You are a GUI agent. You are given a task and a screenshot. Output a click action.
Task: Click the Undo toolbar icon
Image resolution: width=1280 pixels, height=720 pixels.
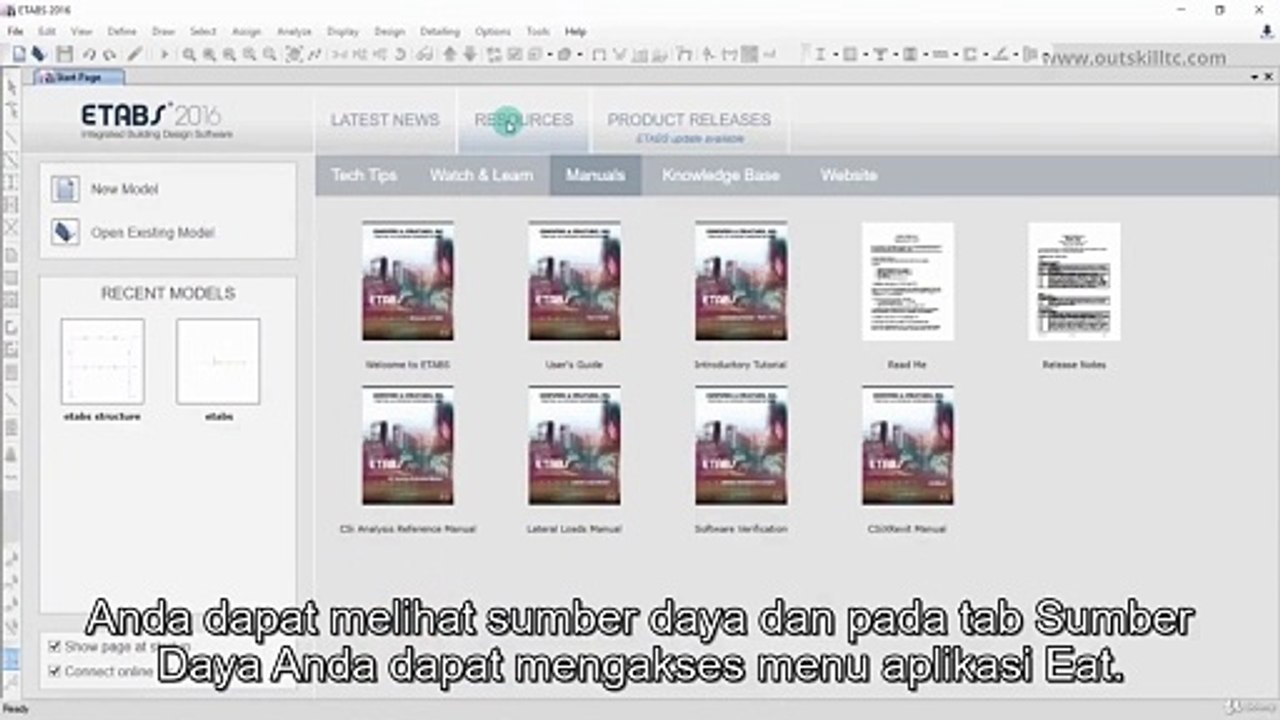click(x=89, y=55)
